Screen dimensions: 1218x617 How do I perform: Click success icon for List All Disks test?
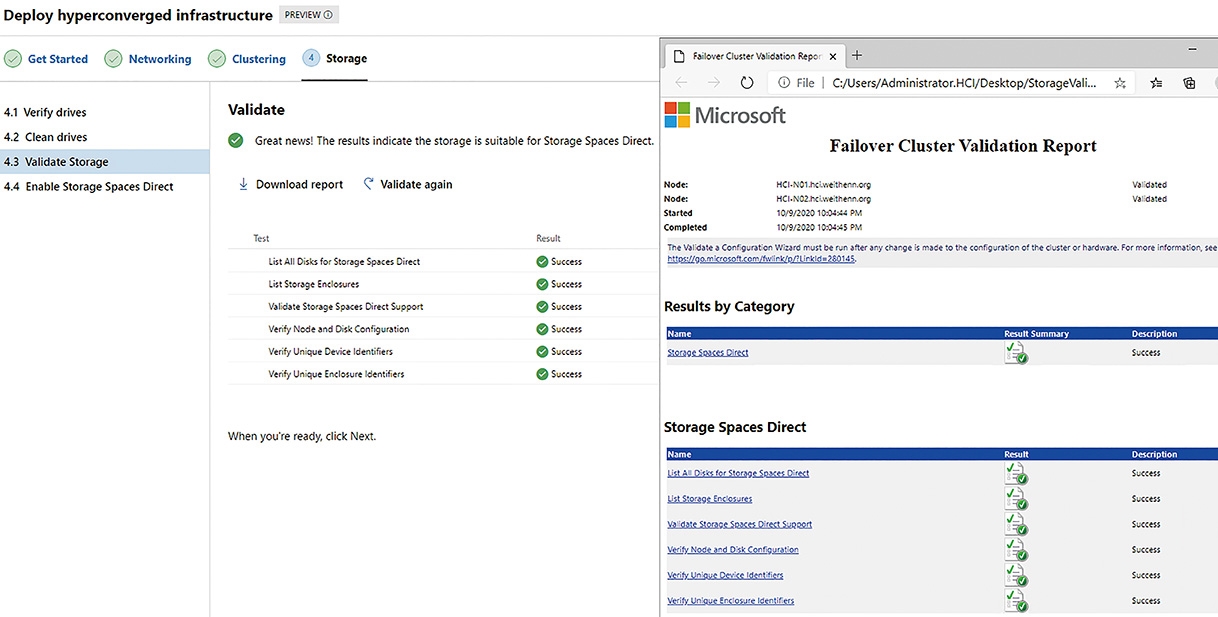(x=542, y=262)
